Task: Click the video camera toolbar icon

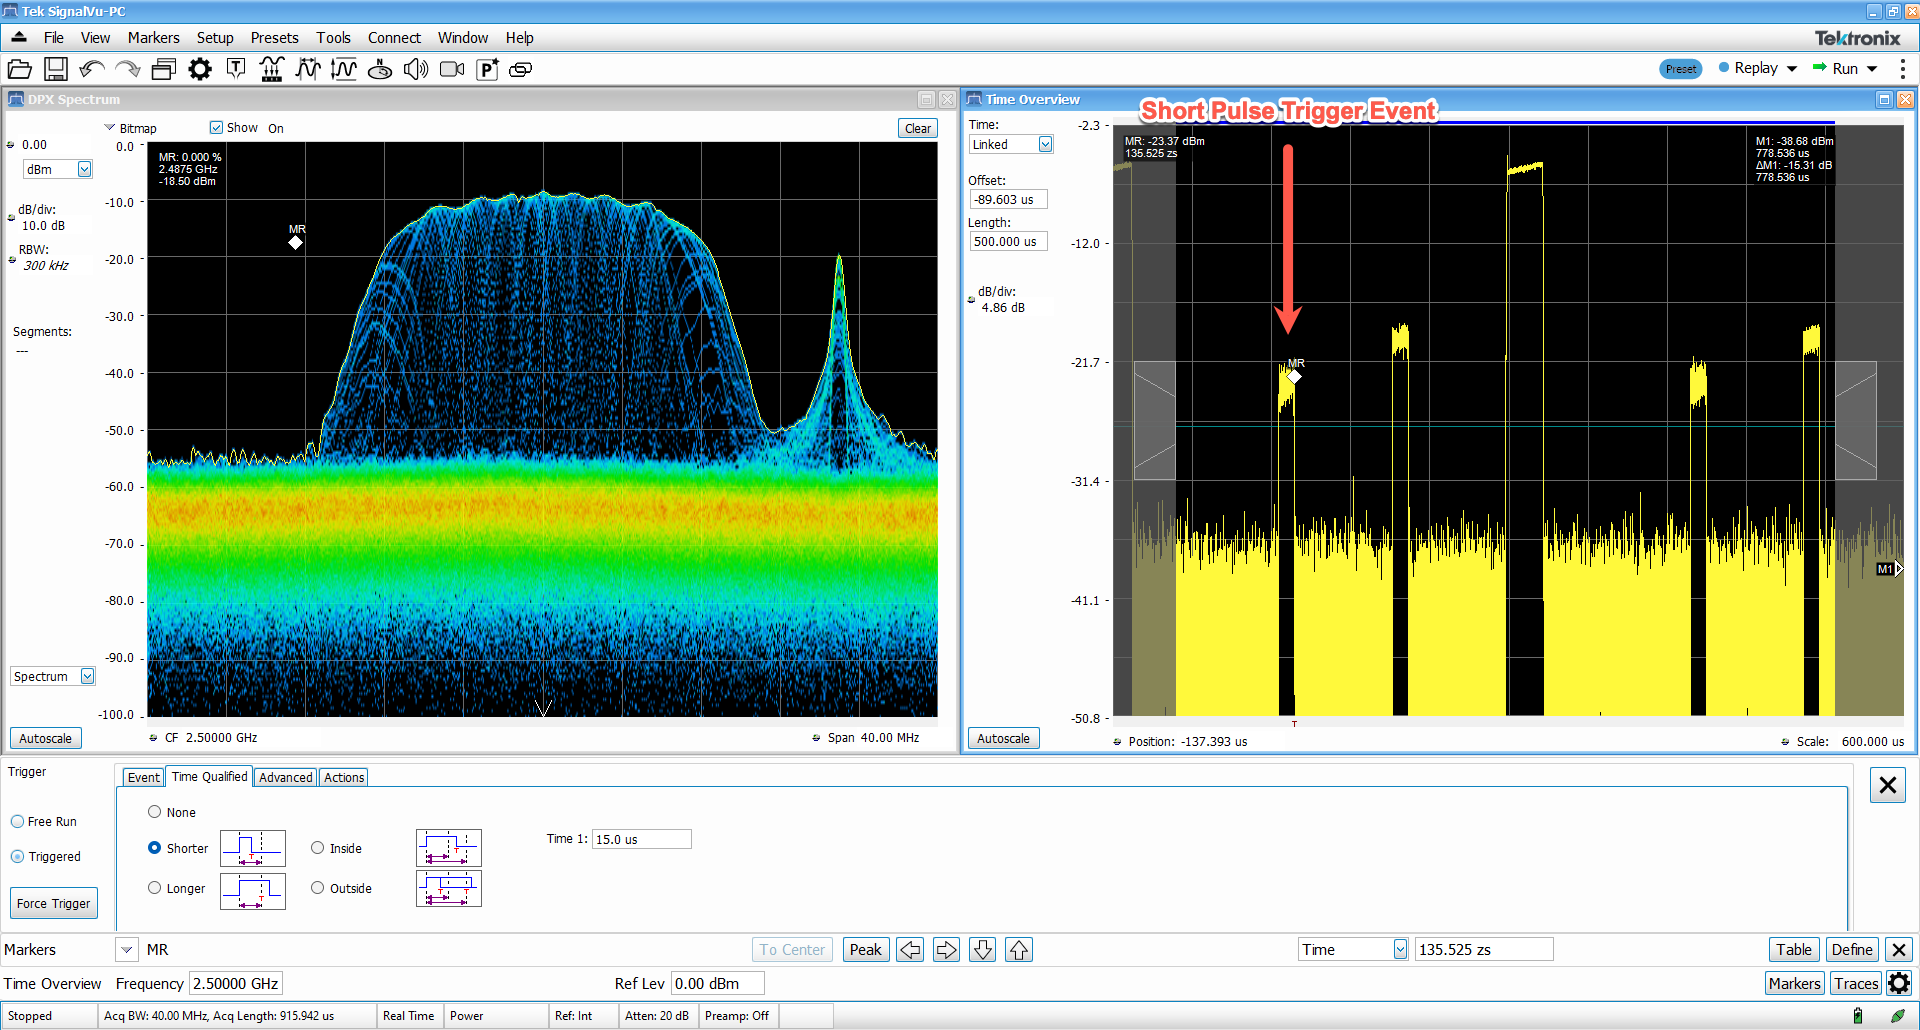Action: (x=452, y=69)
